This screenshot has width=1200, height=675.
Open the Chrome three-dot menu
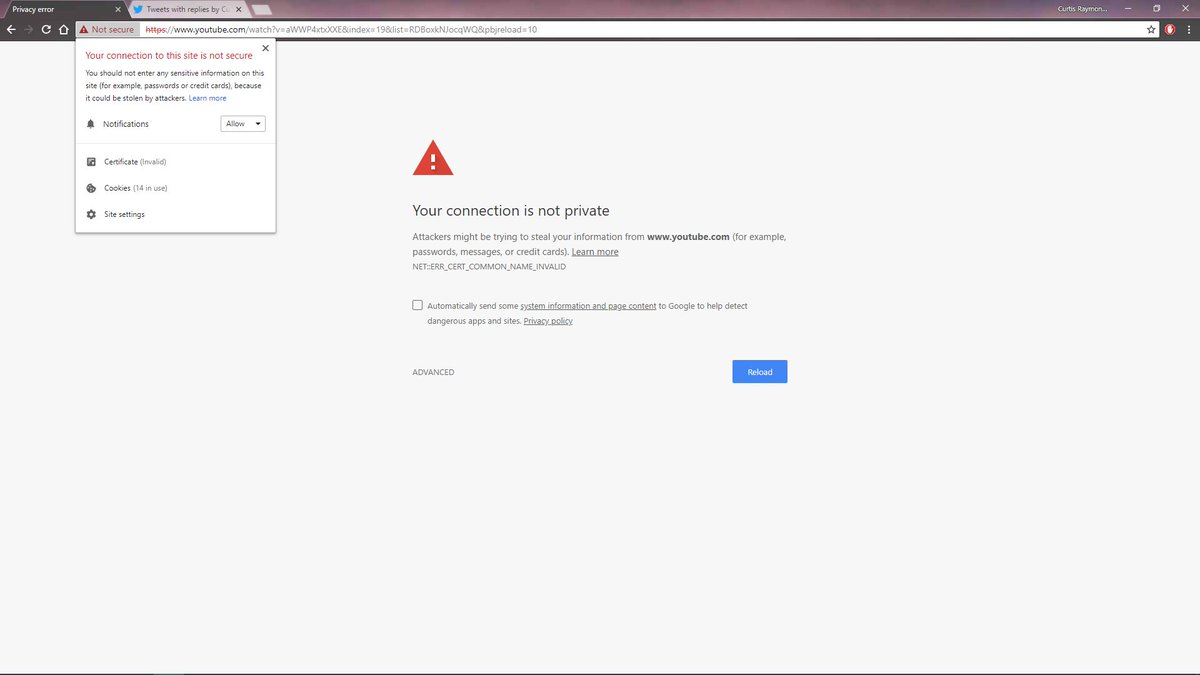click(1188, 30)
